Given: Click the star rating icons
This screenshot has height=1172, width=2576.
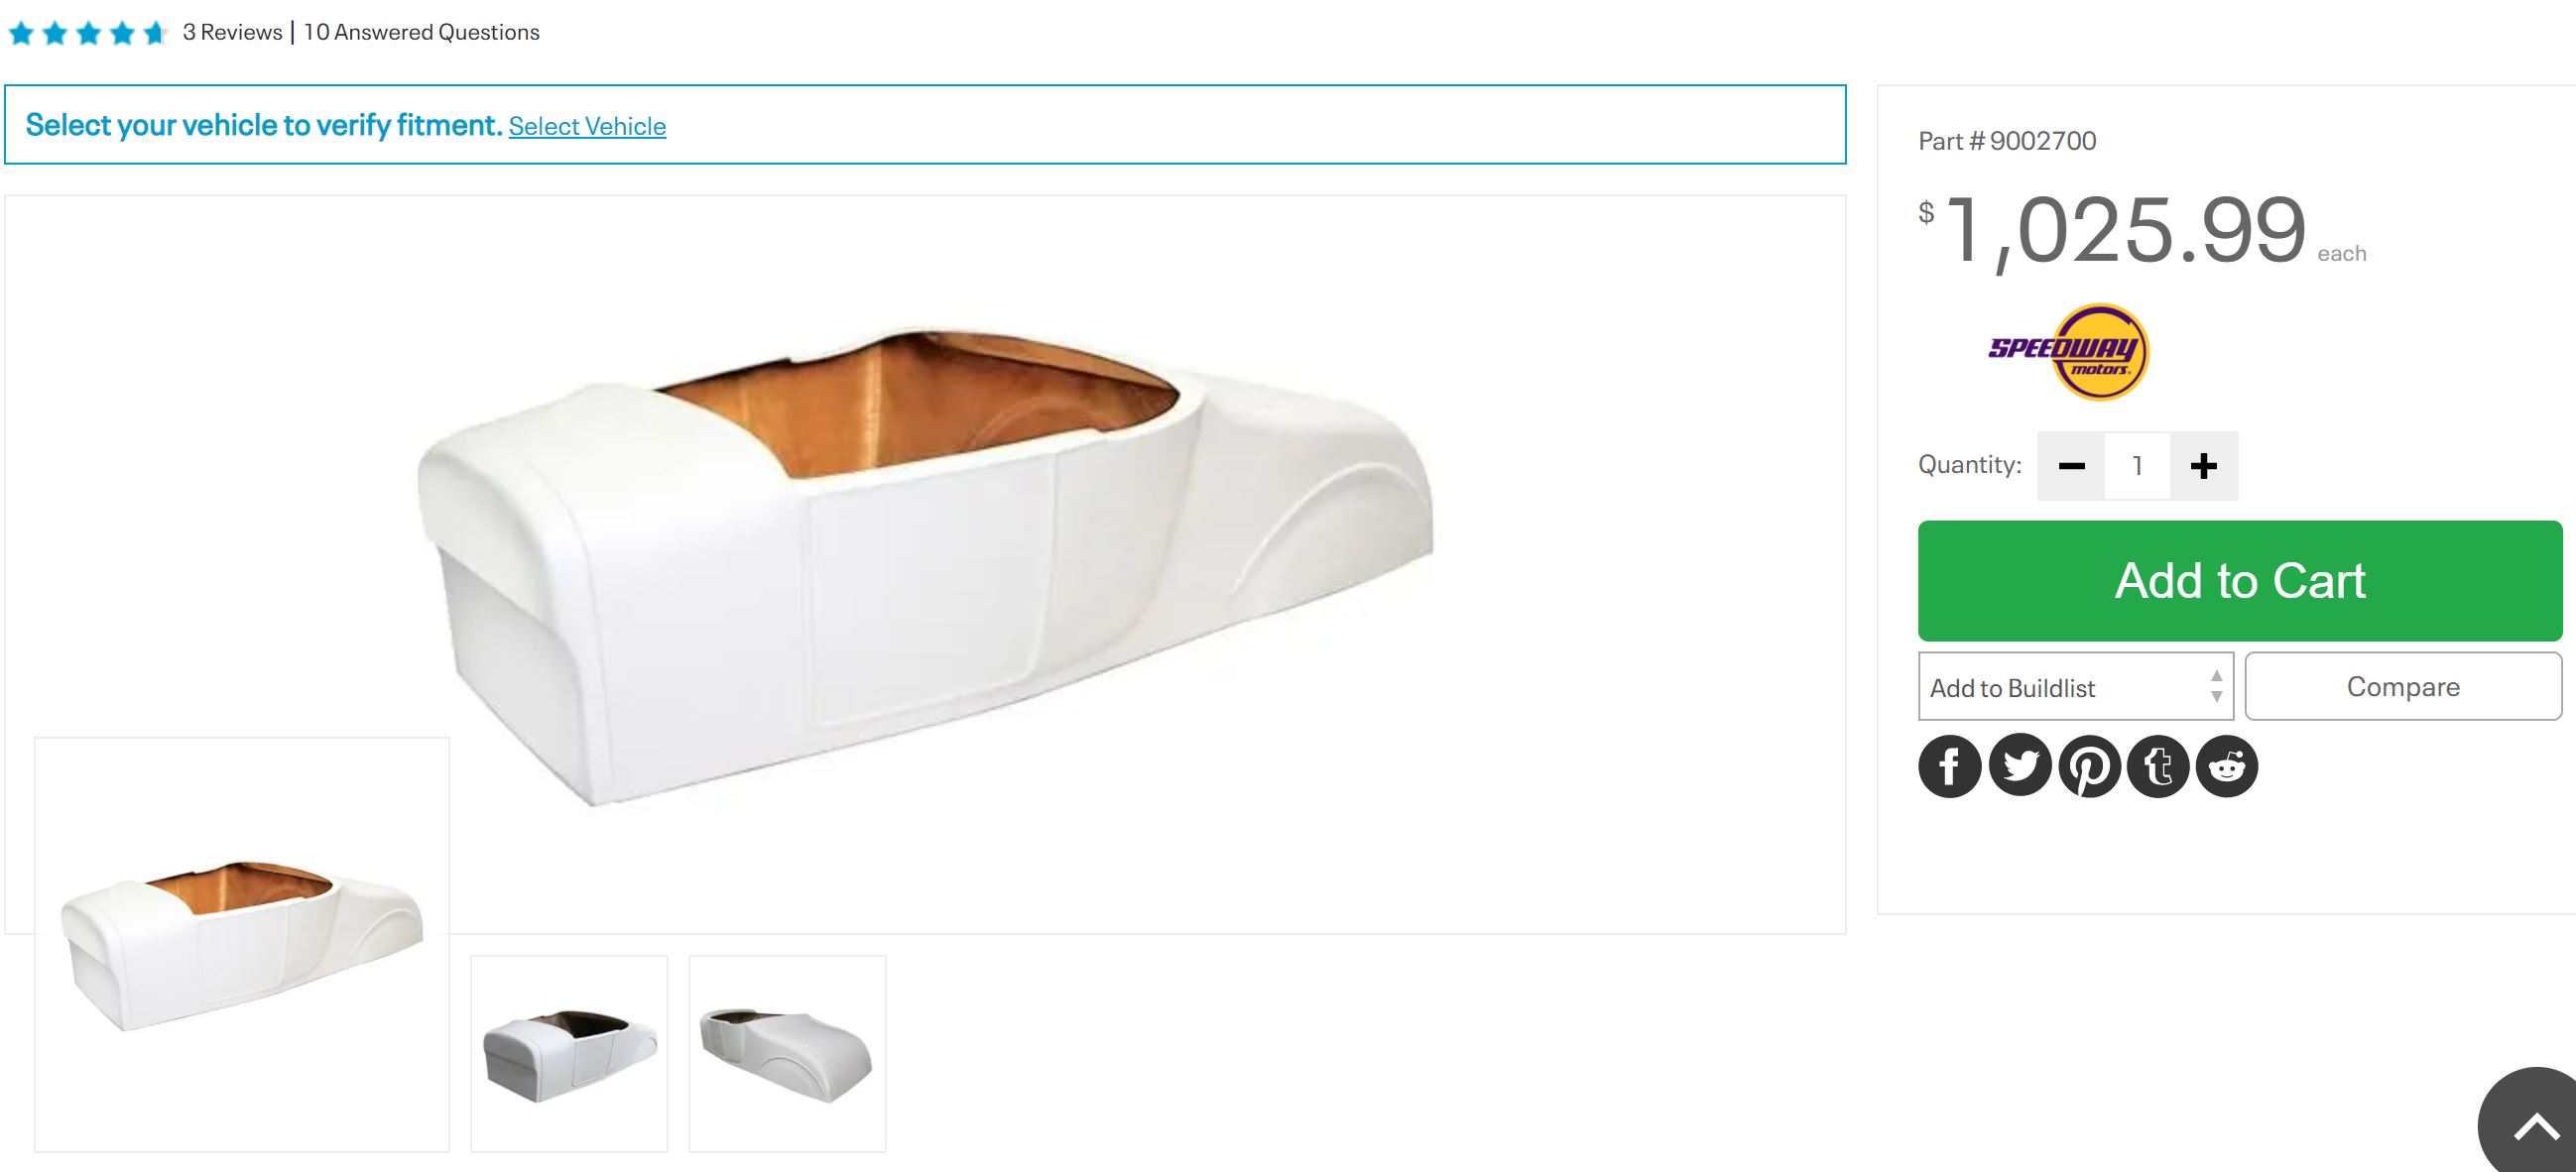Looking at the screenshot, I should [x=86, y=33].
